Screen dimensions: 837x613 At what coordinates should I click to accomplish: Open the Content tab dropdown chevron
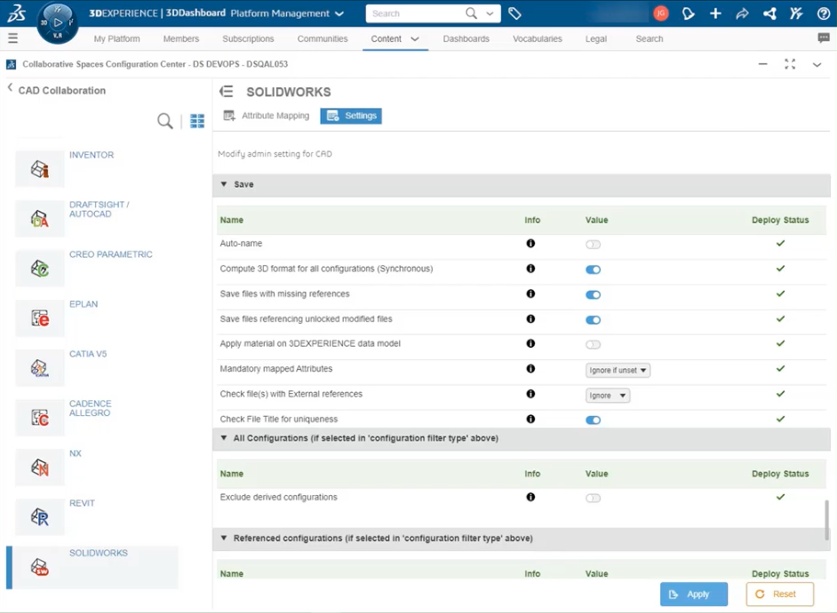(415, 39)
